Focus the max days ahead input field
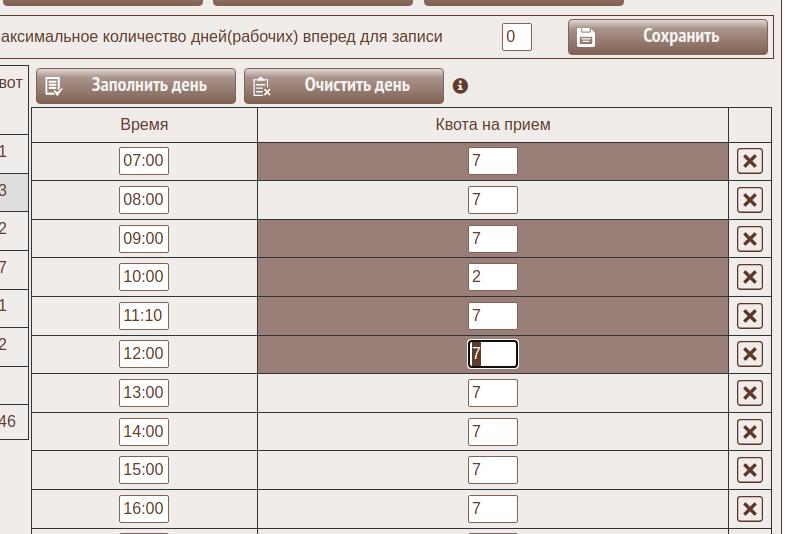This screenshot has width=795, height=534. 516,37
